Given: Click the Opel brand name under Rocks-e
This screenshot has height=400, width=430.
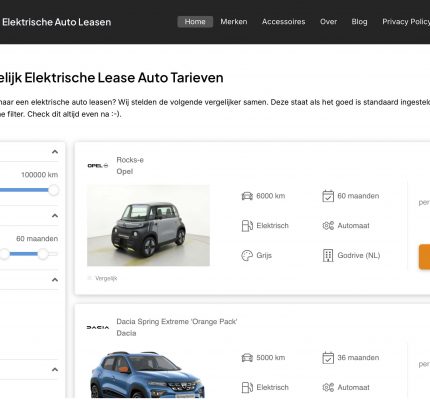Looking at the screenshot, I should tap(125, 171).
